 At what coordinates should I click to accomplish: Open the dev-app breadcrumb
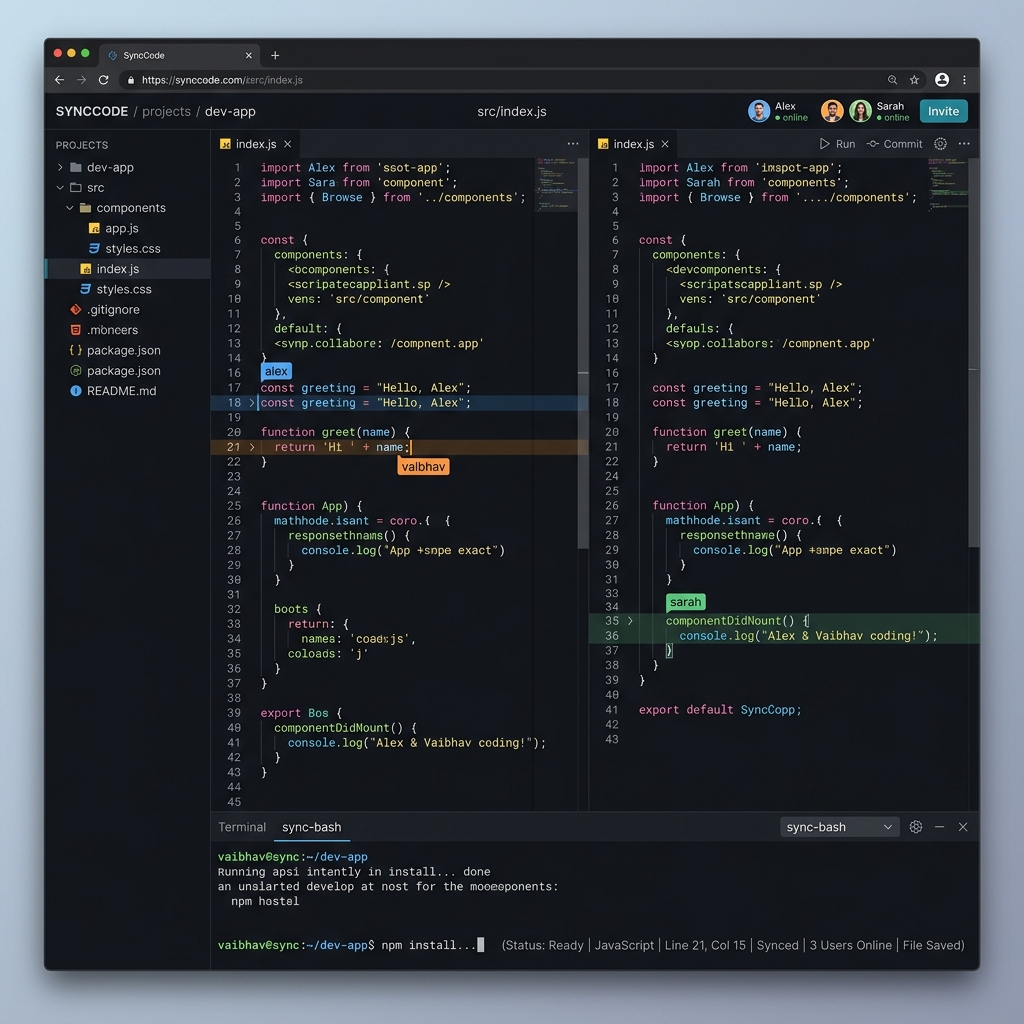click(x=231, y=112)
